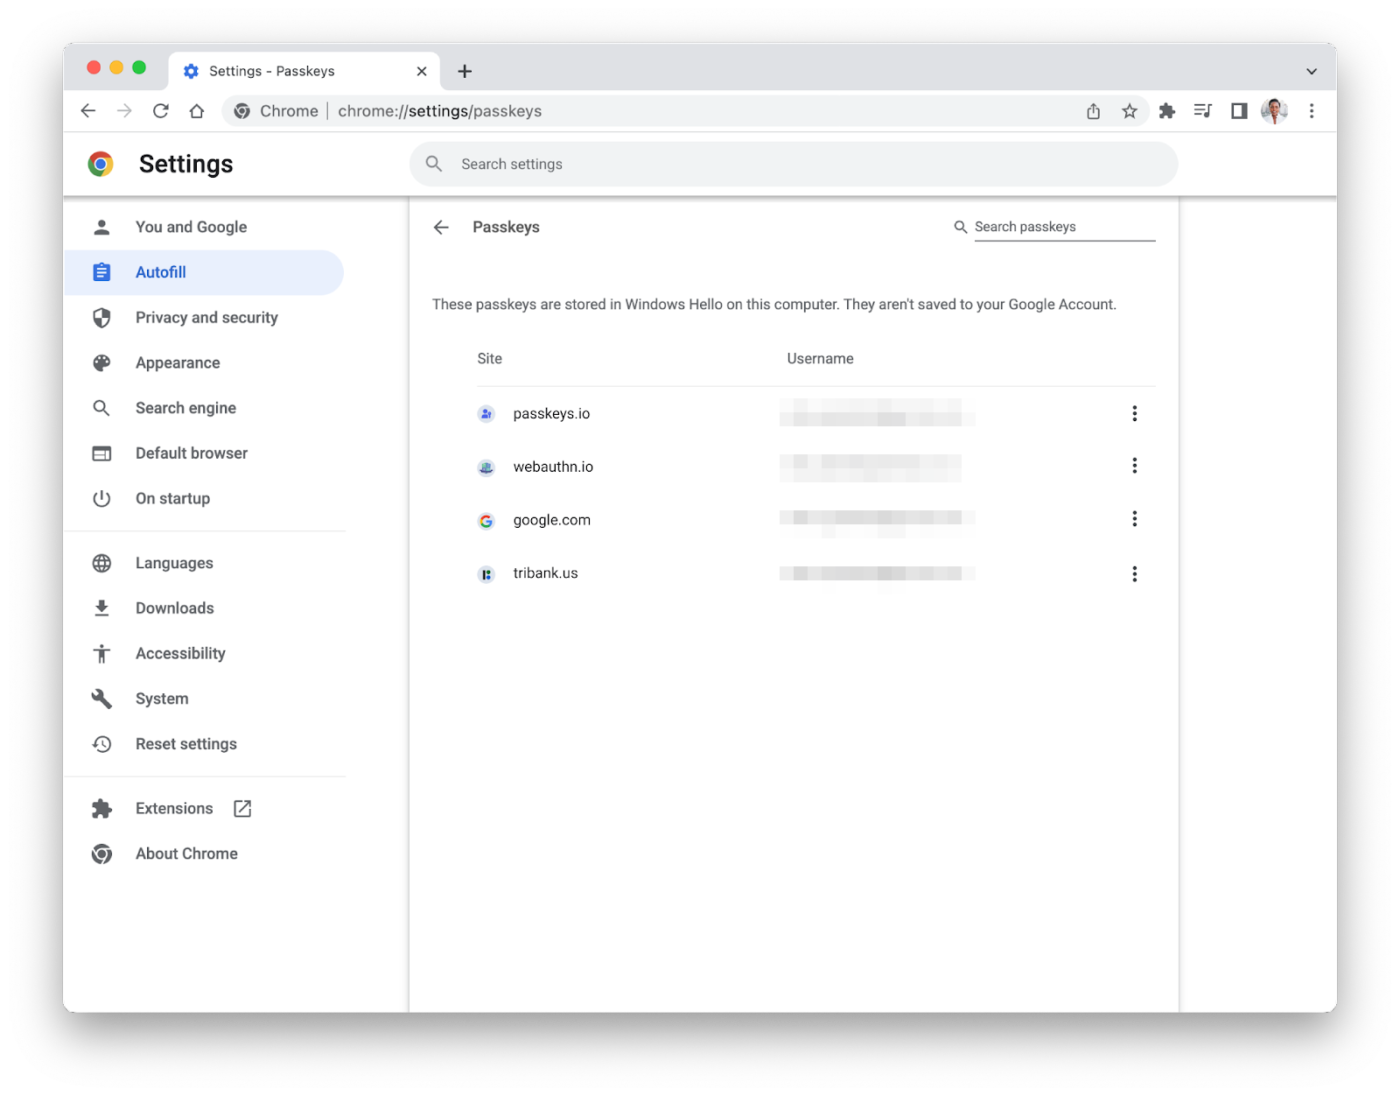Click the bookmark star in the address bar
The height and width of the screenshot is (1096, 1400).
(x=1129, y=111)
